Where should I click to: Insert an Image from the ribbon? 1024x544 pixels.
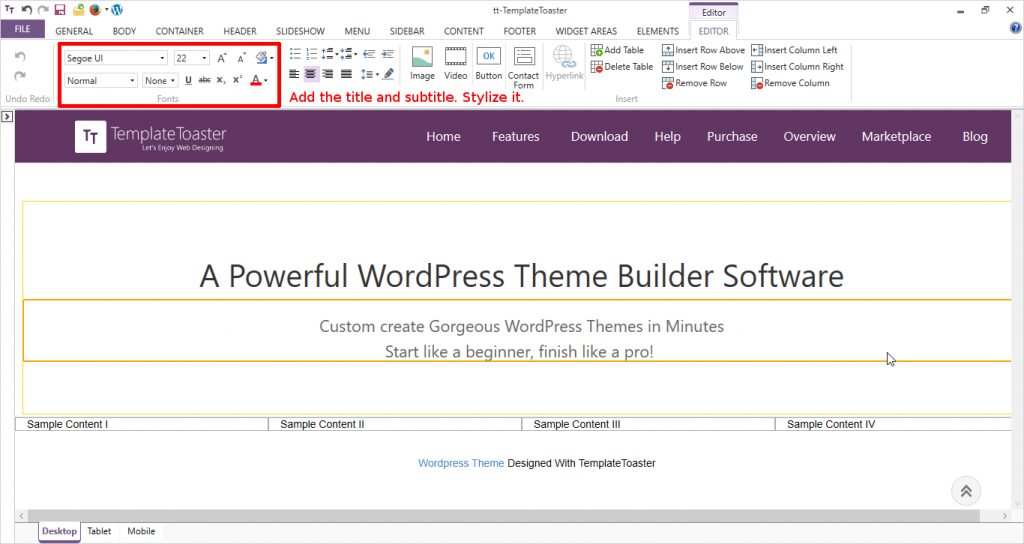[x=422, y=62]
